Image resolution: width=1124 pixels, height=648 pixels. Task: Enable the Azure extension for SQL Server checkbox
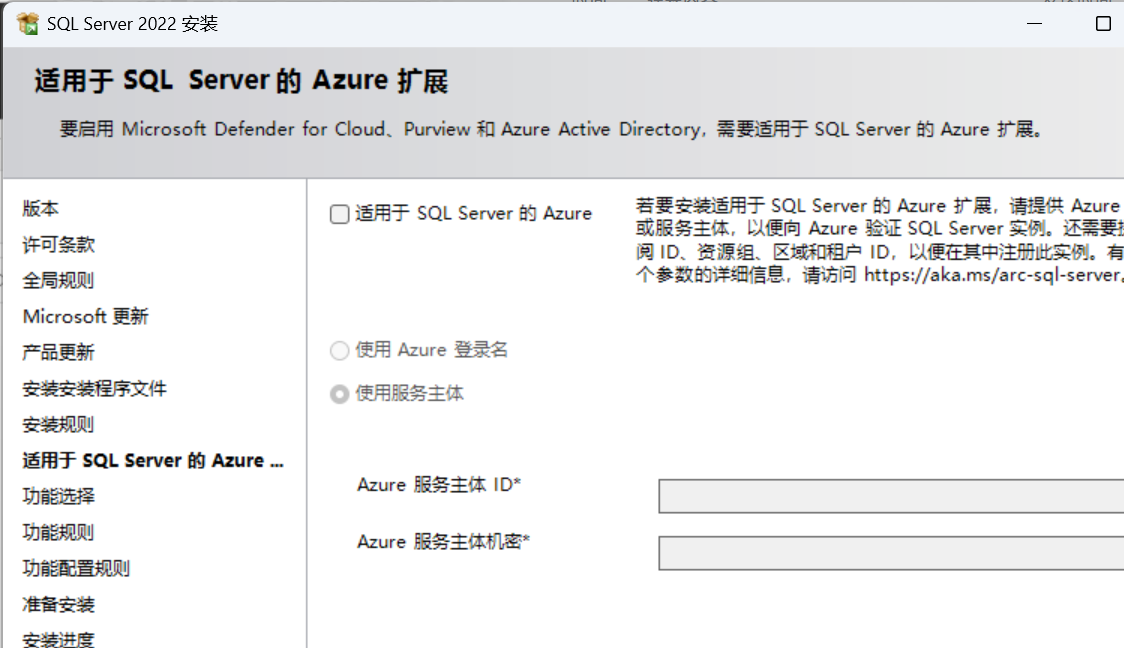pyautogui.click(x=340, y=214)
